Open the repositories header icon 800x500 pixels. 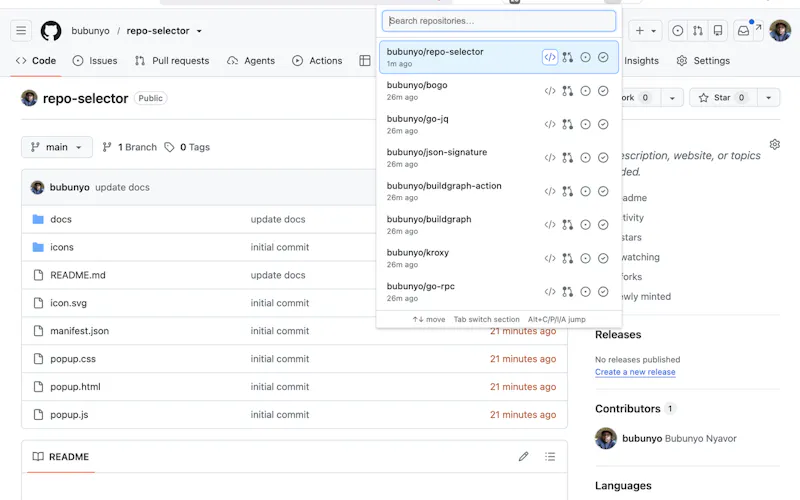[718, 31]
